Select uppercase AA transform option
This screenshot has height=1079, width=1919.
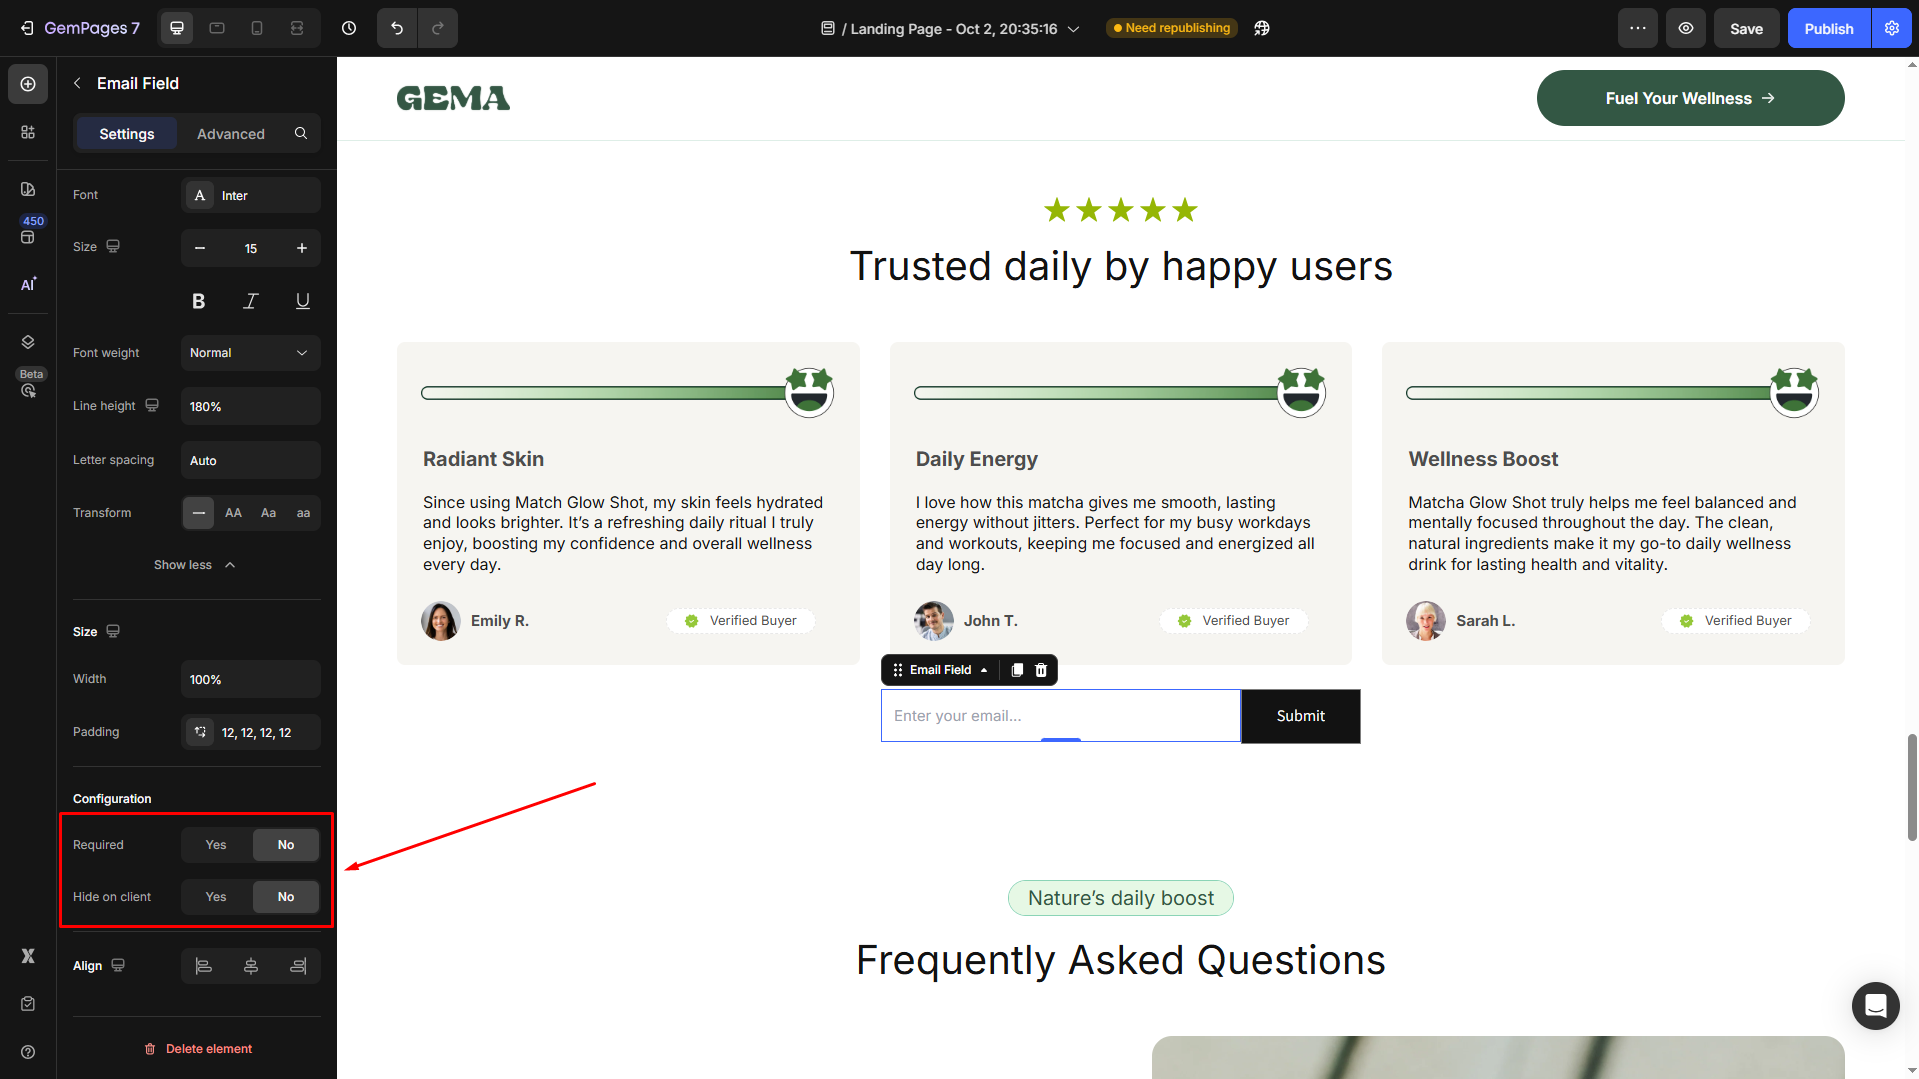click(x=233, y=513)
